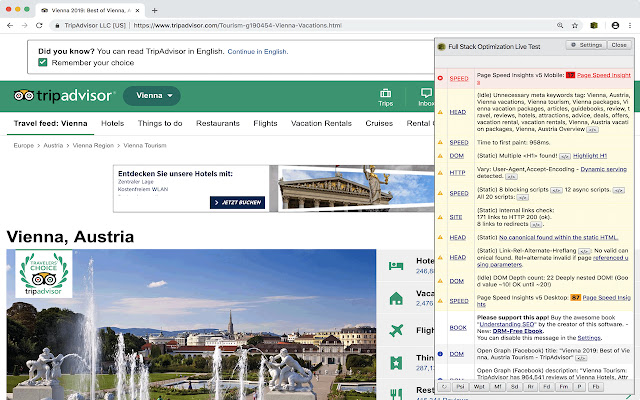Screen dimensions: 640x400
Task: Click the Travelers' Choice badge on photo
Action: click(44, 273)
